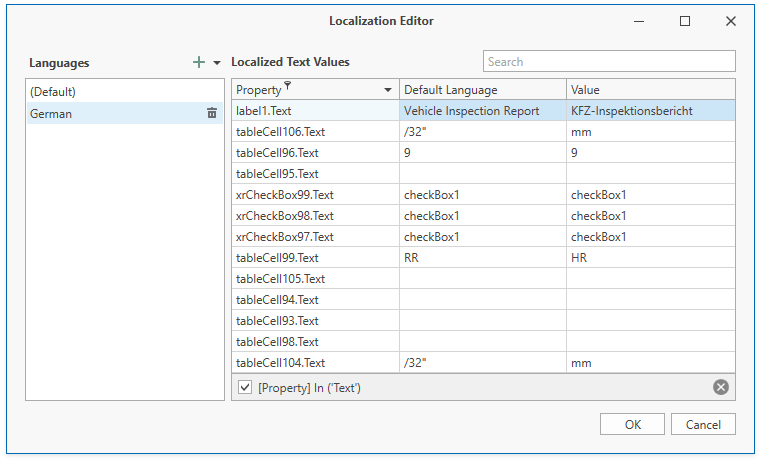The width and height of the screenshot is (761, 462).
Task: Click inside the Search text field
Action: [608, 62]
